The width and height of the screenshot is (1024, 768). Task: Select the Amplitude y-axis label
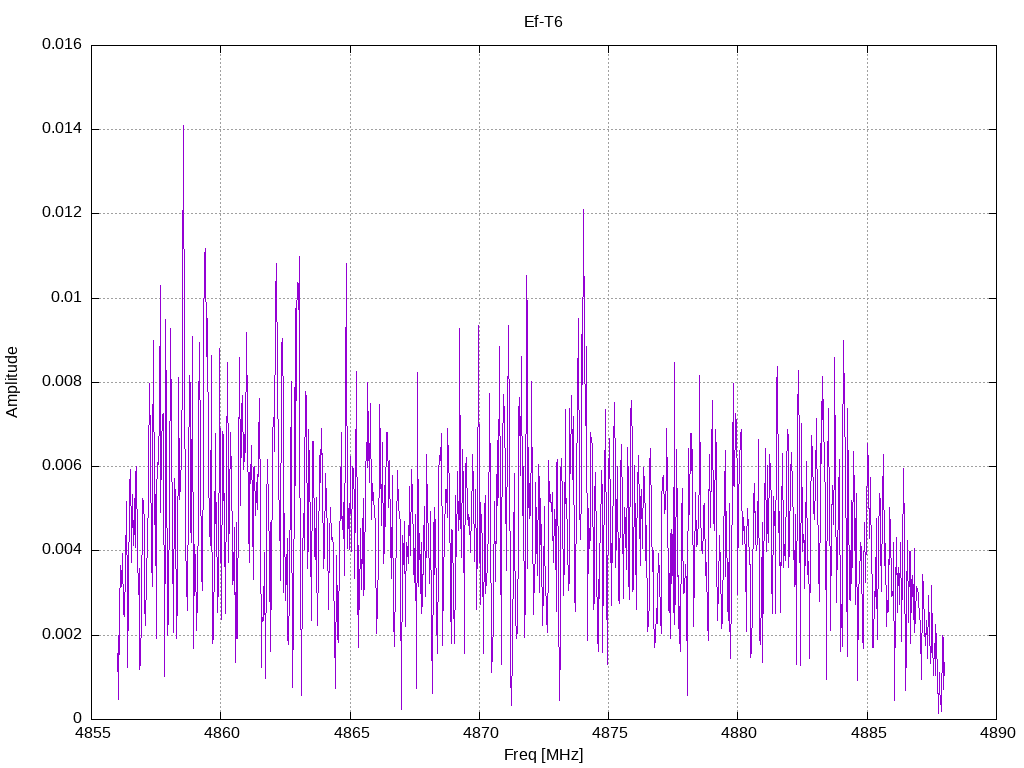[12, 382]
